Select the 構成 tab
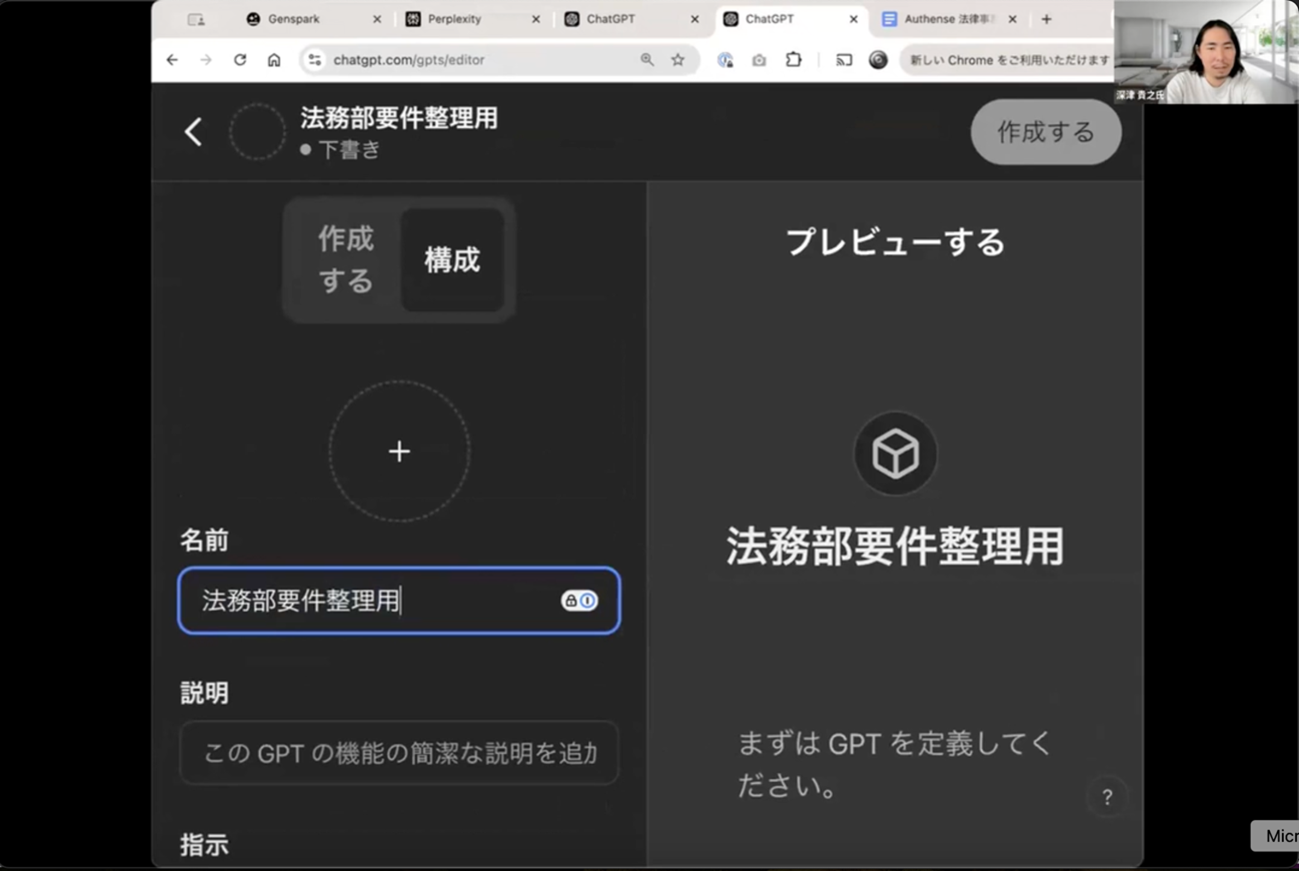Image resolution: width=1299 pixels, height=871 pixels. coord(452,260)
